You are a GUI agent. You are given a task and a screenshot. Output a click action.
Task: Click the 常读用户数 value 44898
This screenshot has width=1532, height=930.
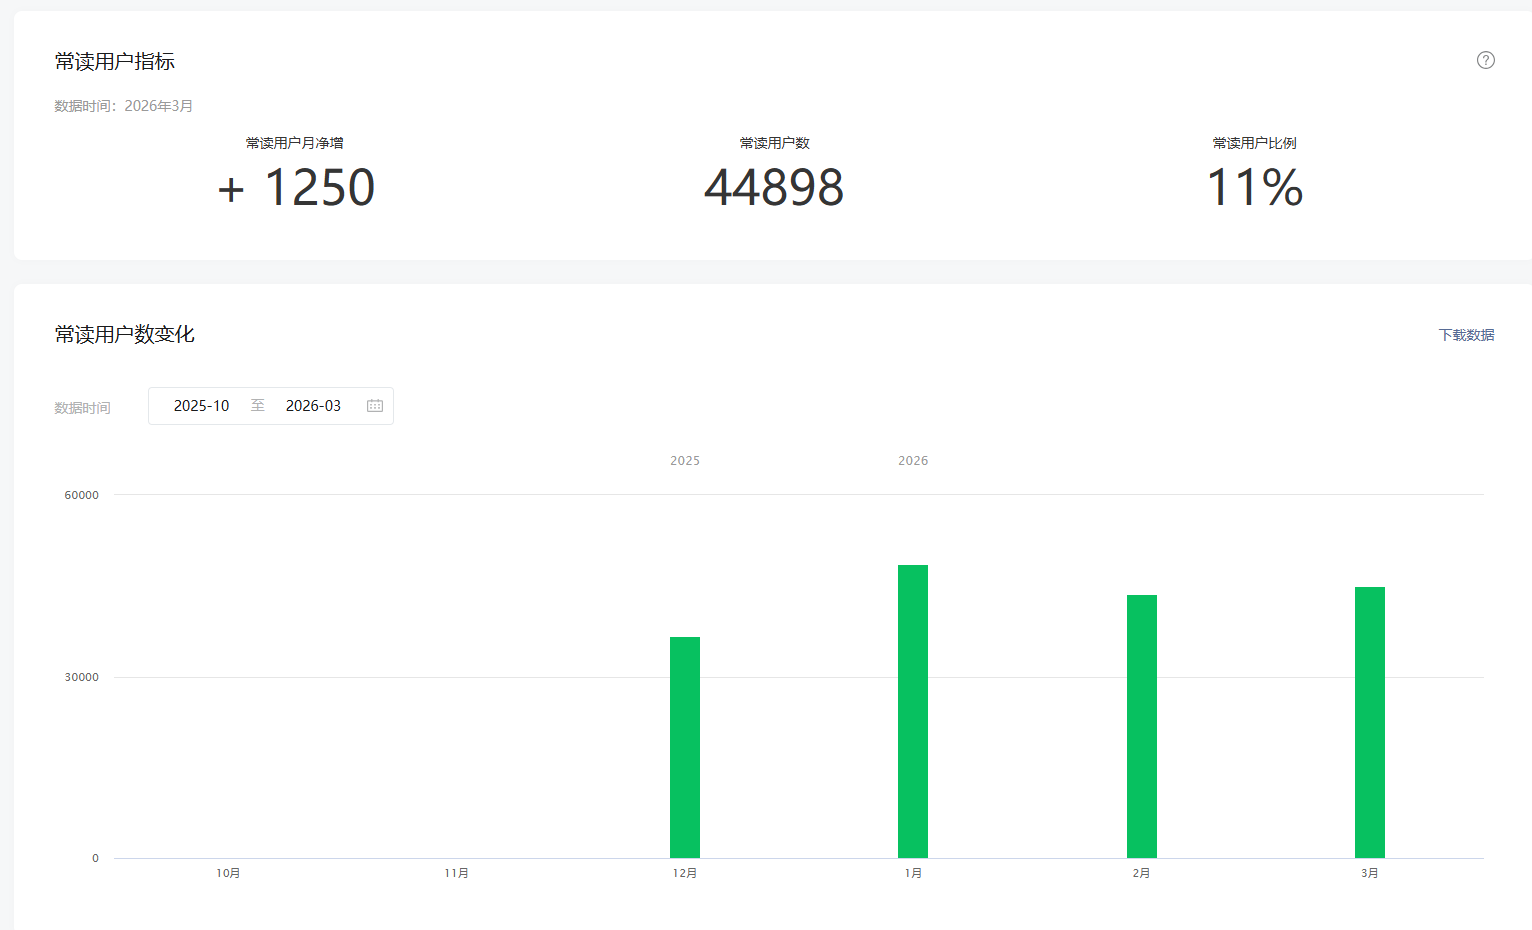[774, 188]
